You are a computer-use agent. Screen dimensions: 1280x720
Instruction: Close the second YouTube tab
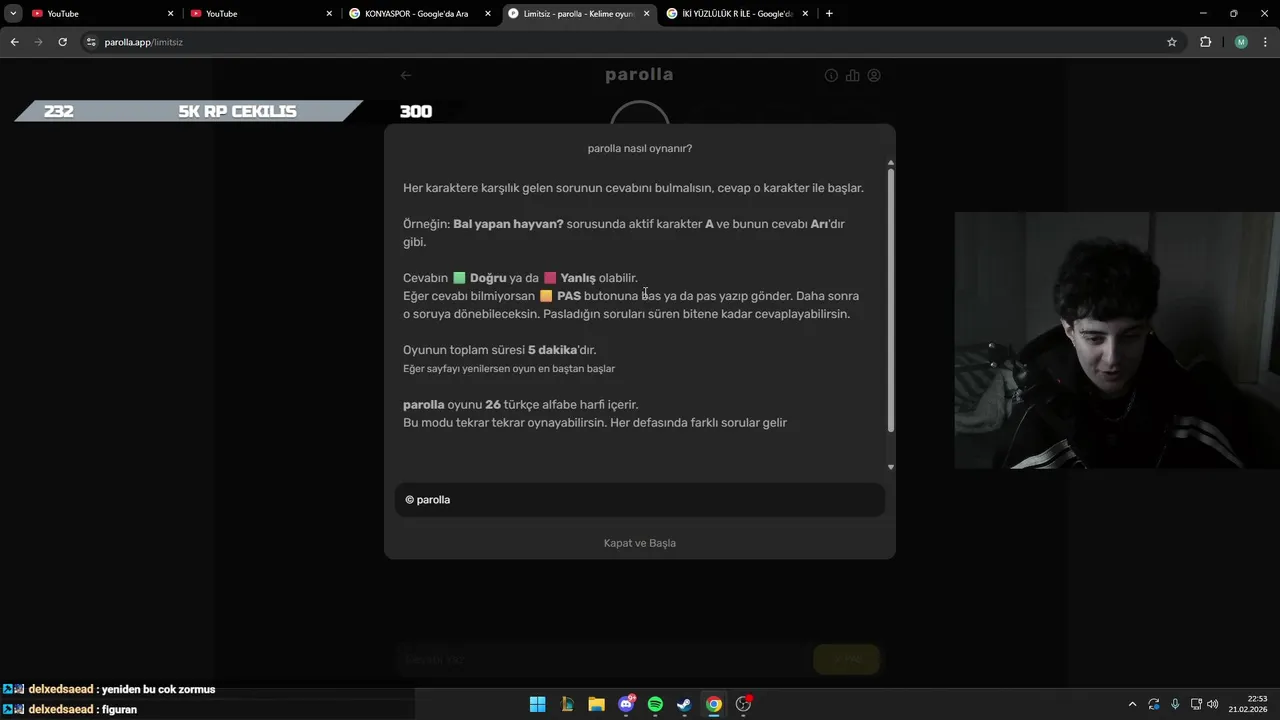click(329, 14)
